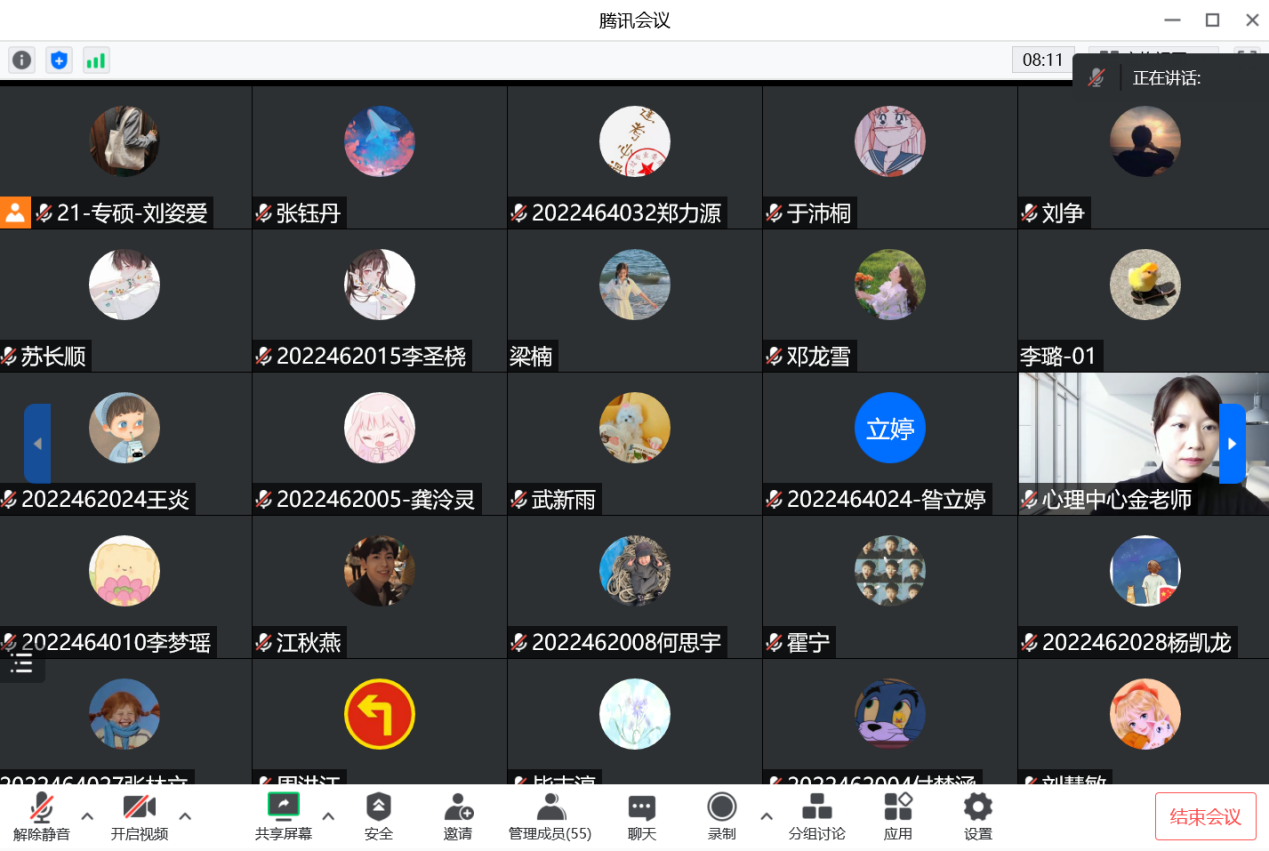This screenshot has width=1269, height=851.
Task: Open the Chat (聊天) icon
Action: click(642, 816)
